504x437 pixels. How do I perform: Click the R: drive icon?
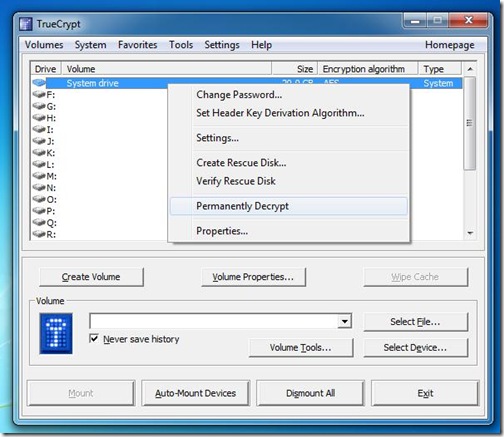(x=39, y=234)
